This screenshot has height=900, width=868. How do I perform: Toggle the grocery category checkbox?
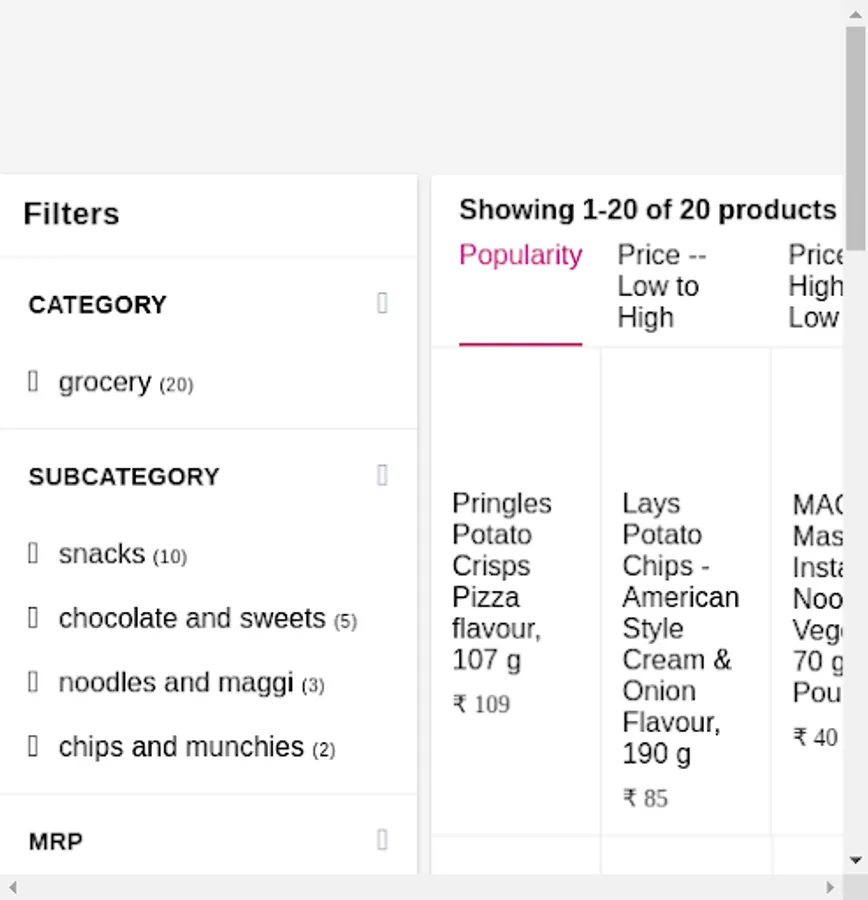33,382
